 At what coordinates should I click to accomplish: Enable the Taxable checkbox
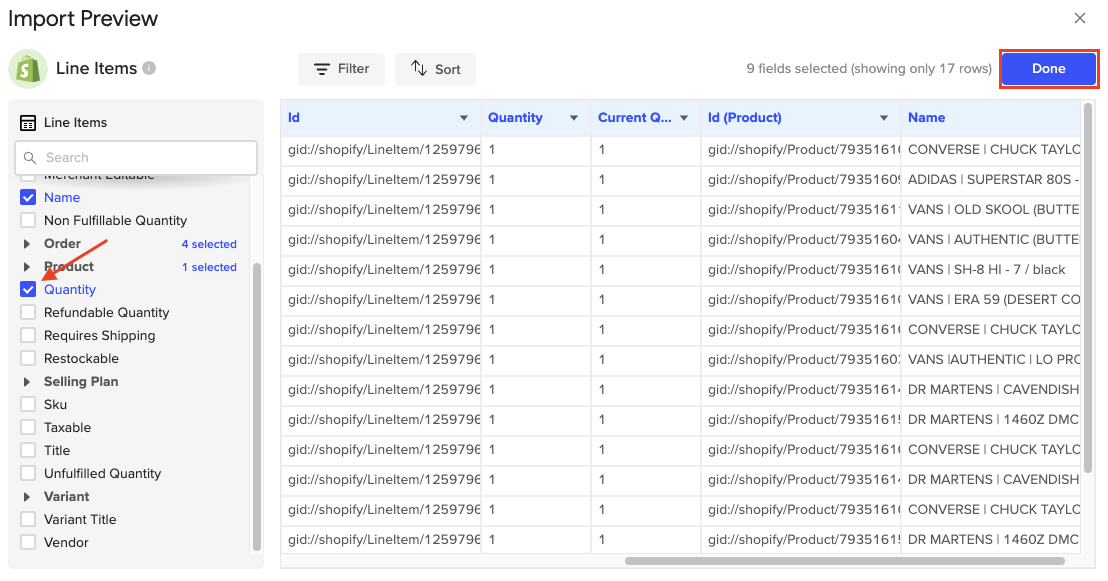(x=28, y=428)
